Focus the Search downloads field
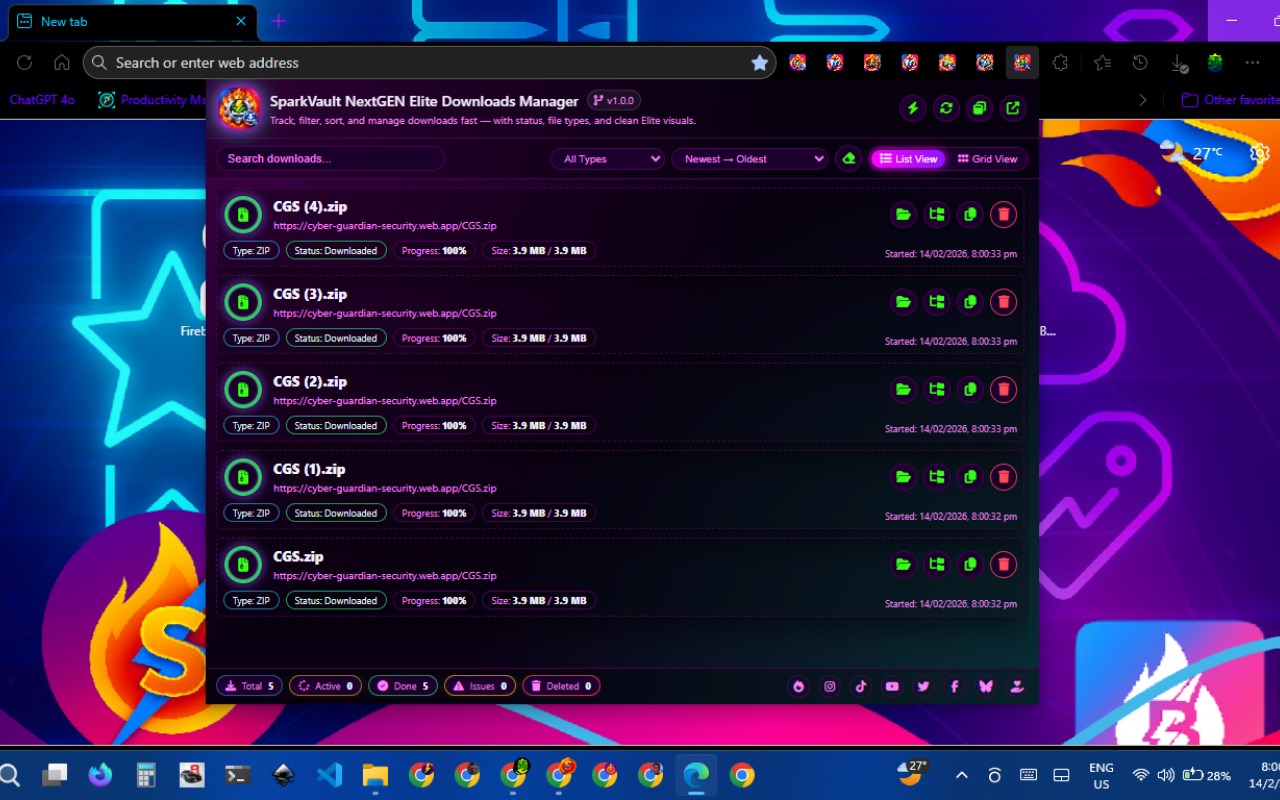This screenshot has width=1280, height=800. [330, 159]
